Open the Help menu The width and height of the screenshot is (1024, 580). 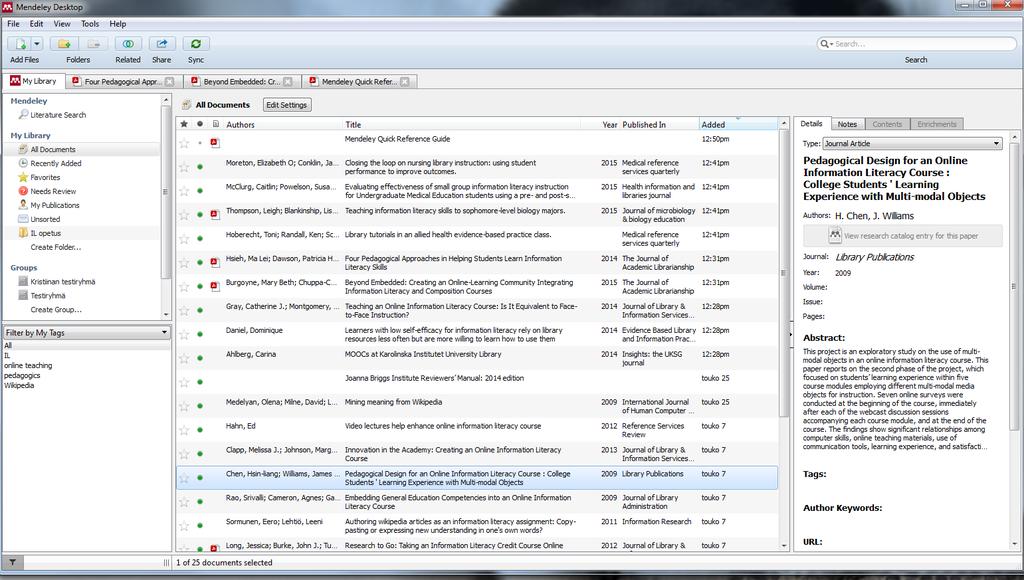118,24
